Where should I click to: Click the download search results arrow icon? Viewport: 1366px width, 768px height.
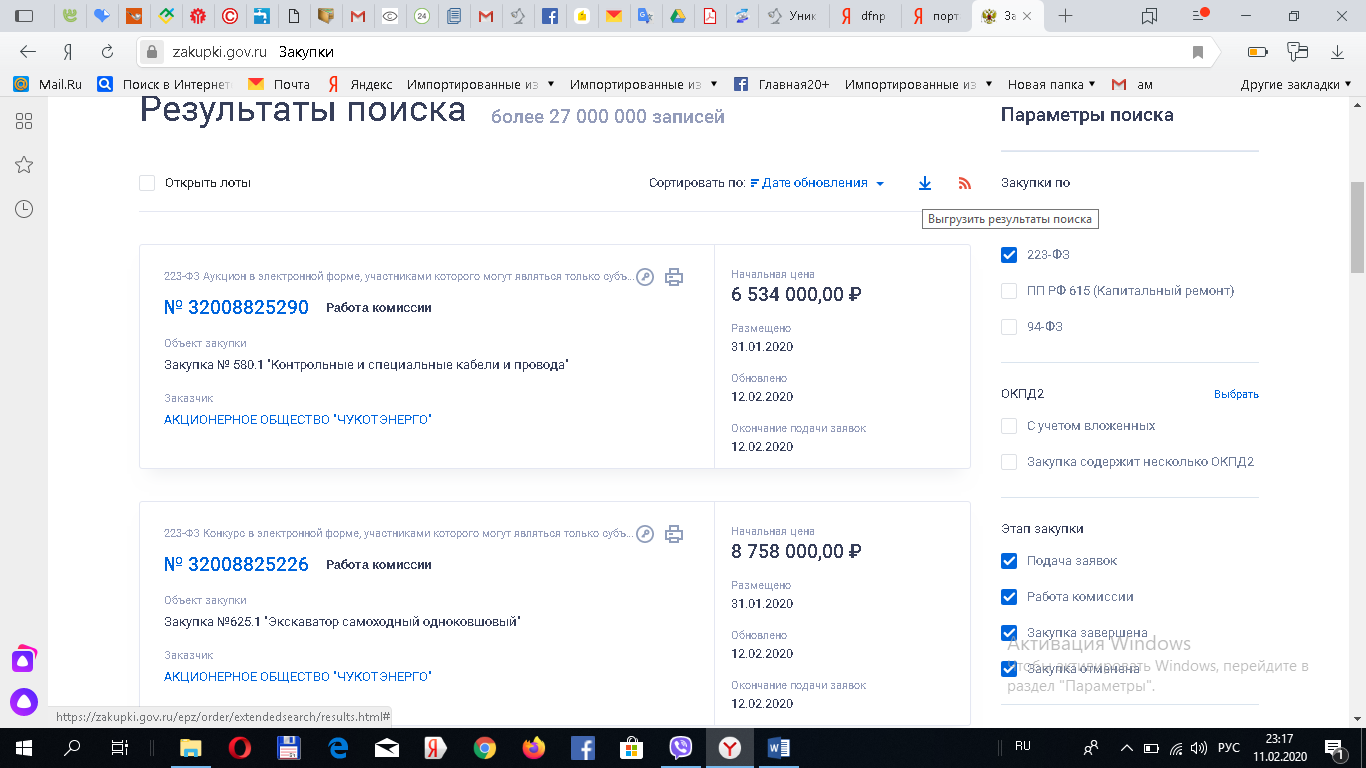(x=925, y=183)
